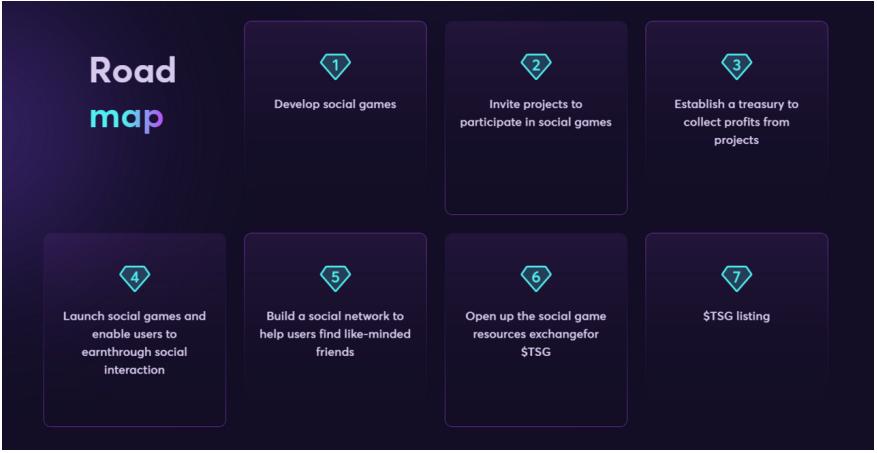Image resolution: width=877 pixels, height=453 pixels.
Task: Click the gradient 'map' heading word
Action: [126, 117]
